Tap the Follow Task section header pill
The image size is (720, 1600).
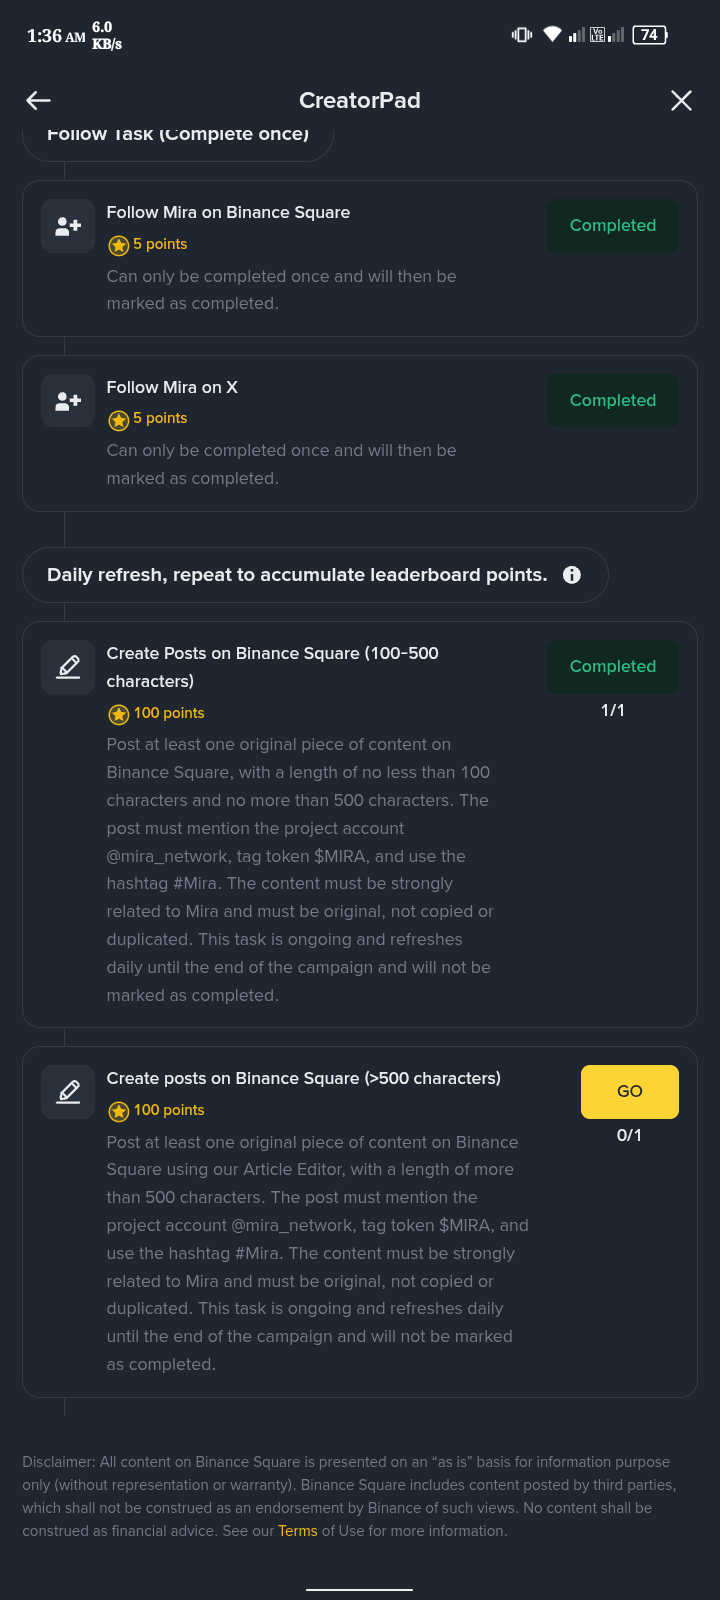(178, 138)
